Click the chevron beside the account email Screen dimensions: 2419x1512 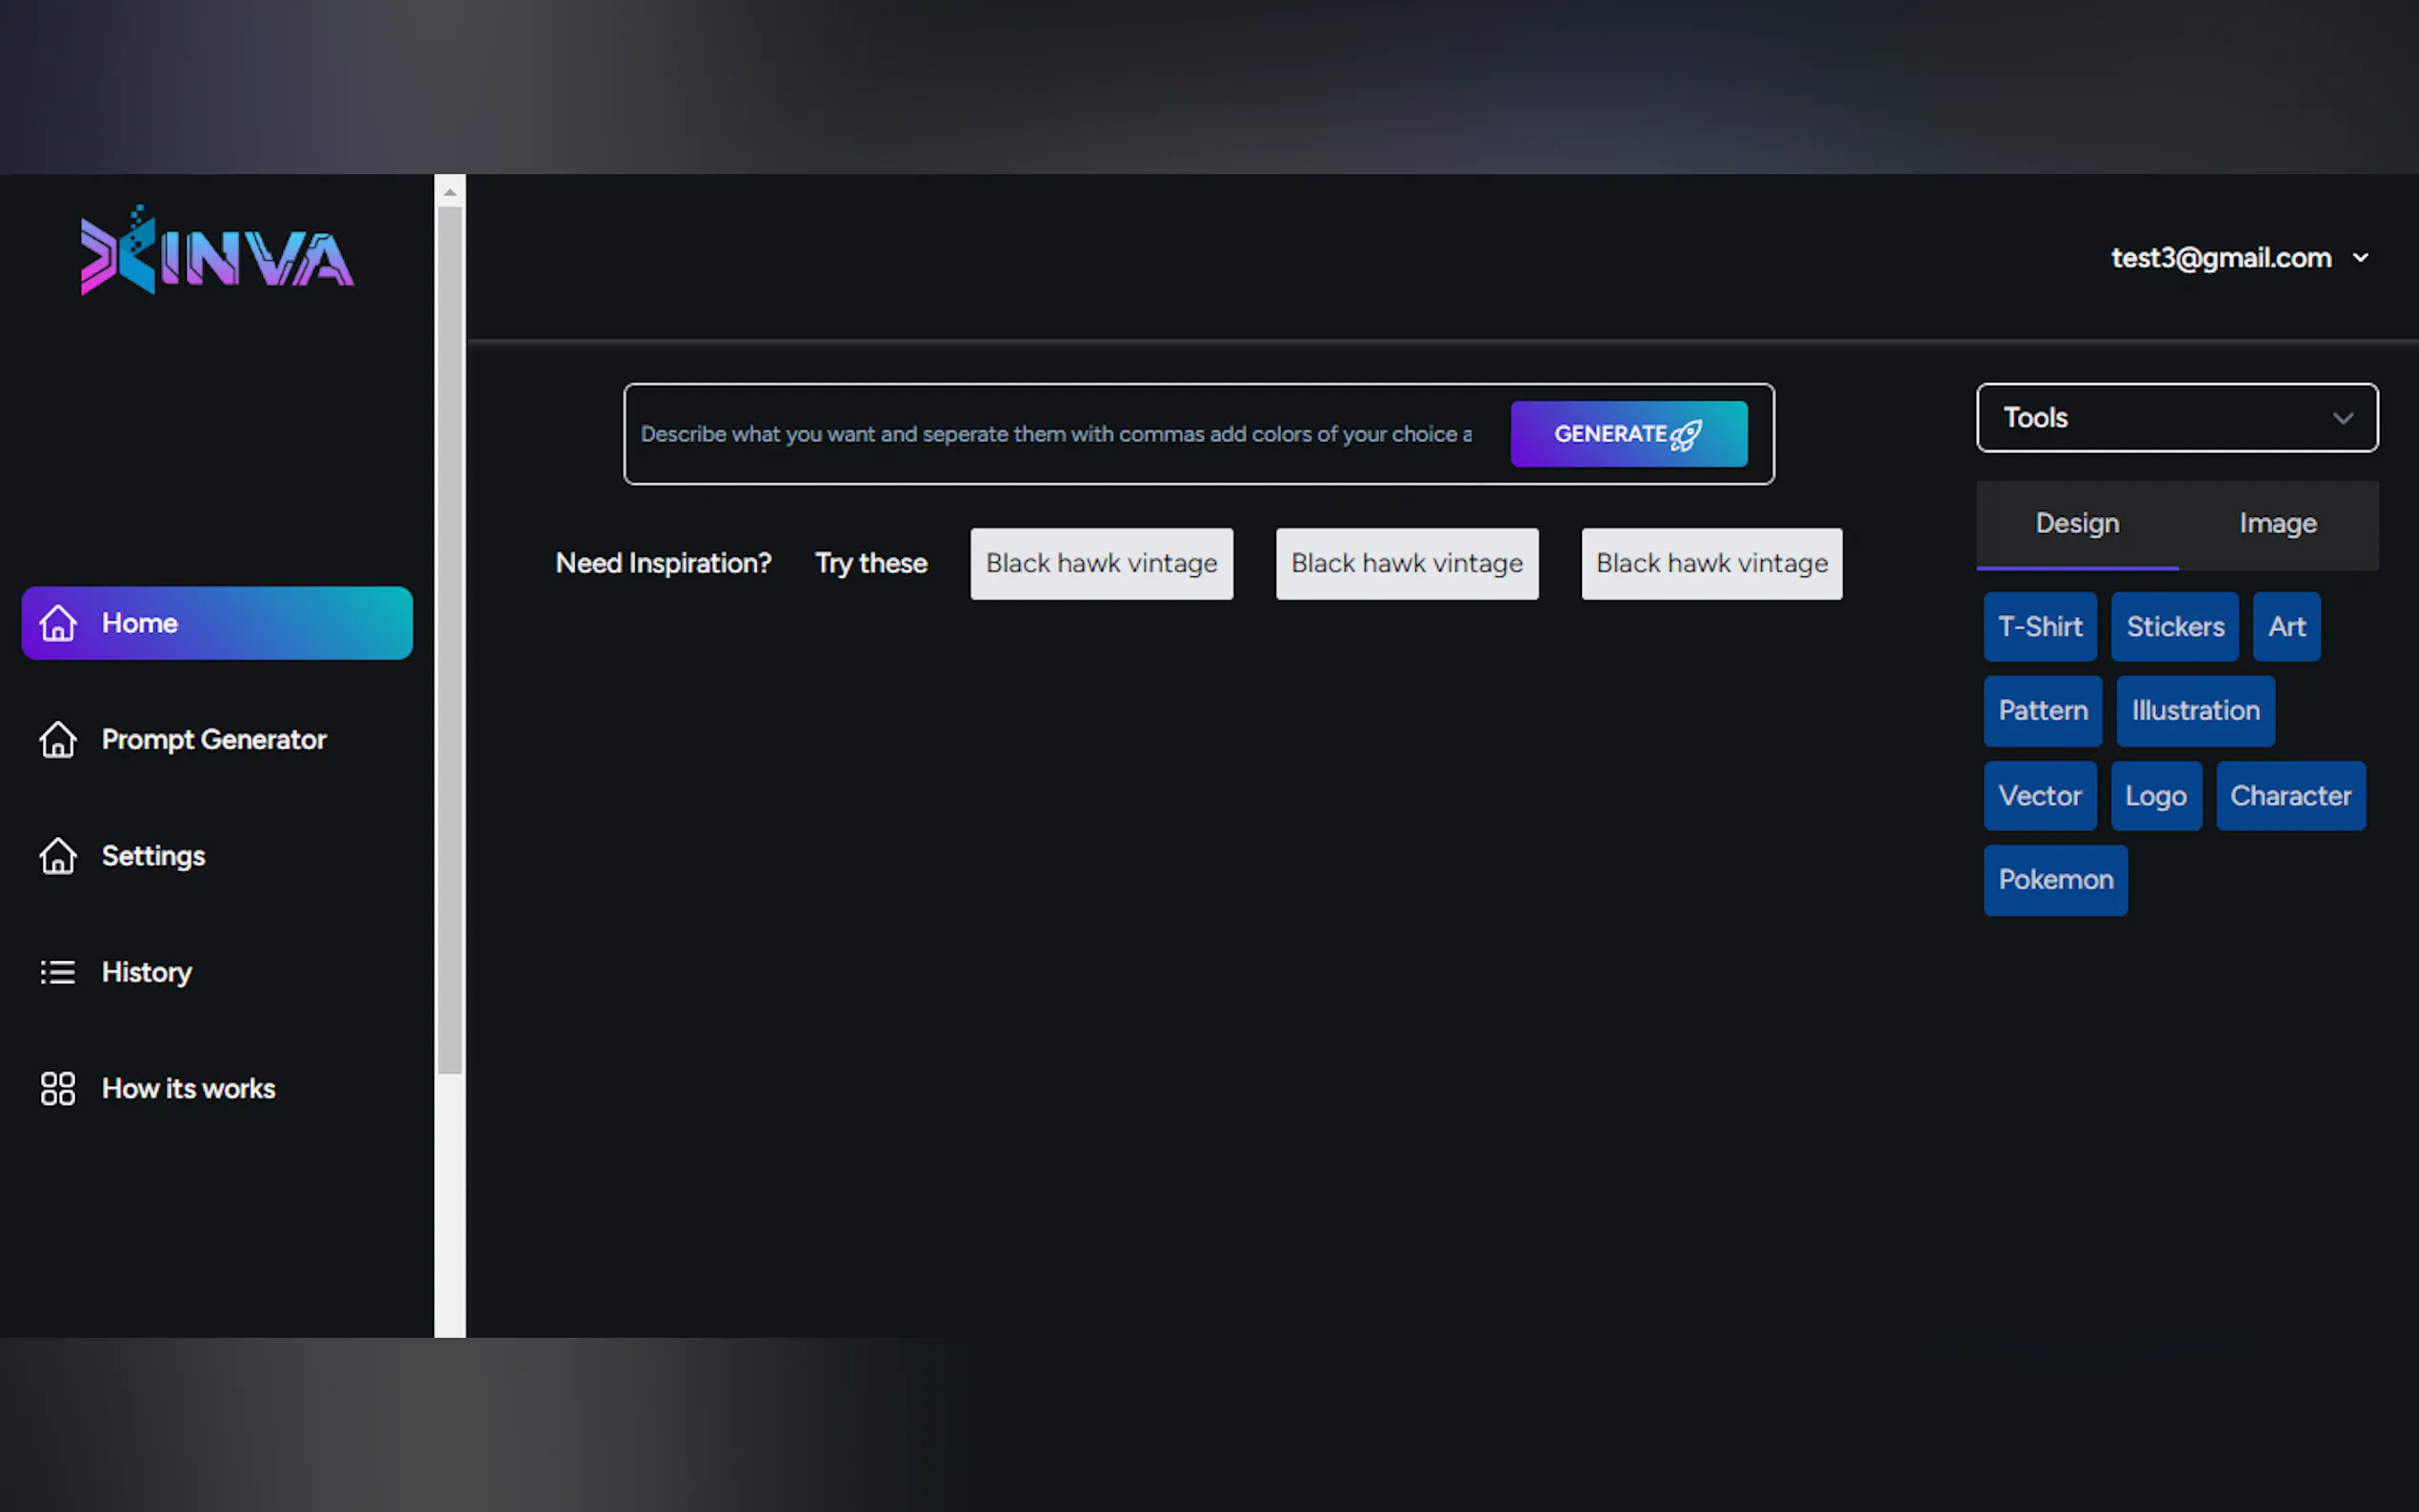click(2360, 258)
